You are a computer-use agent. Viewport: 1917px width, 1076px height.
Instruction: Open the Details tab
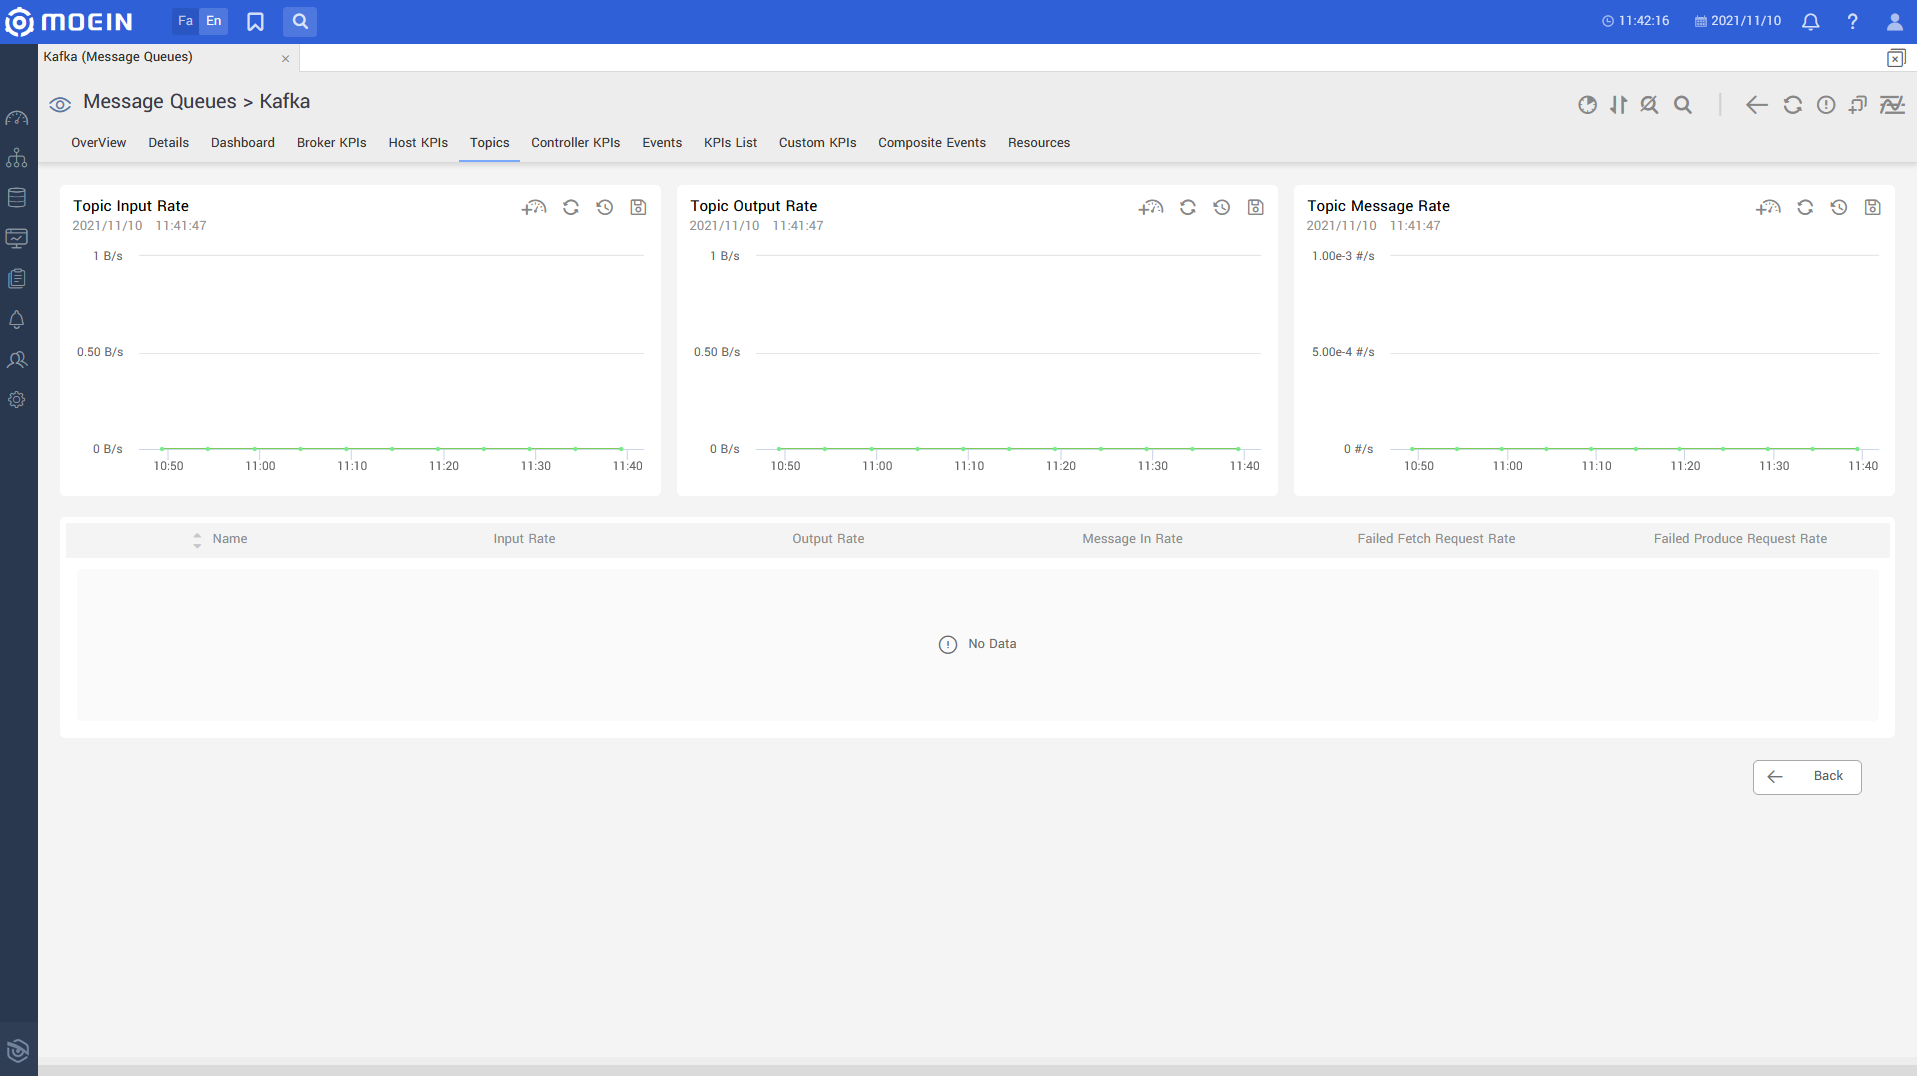169,143
